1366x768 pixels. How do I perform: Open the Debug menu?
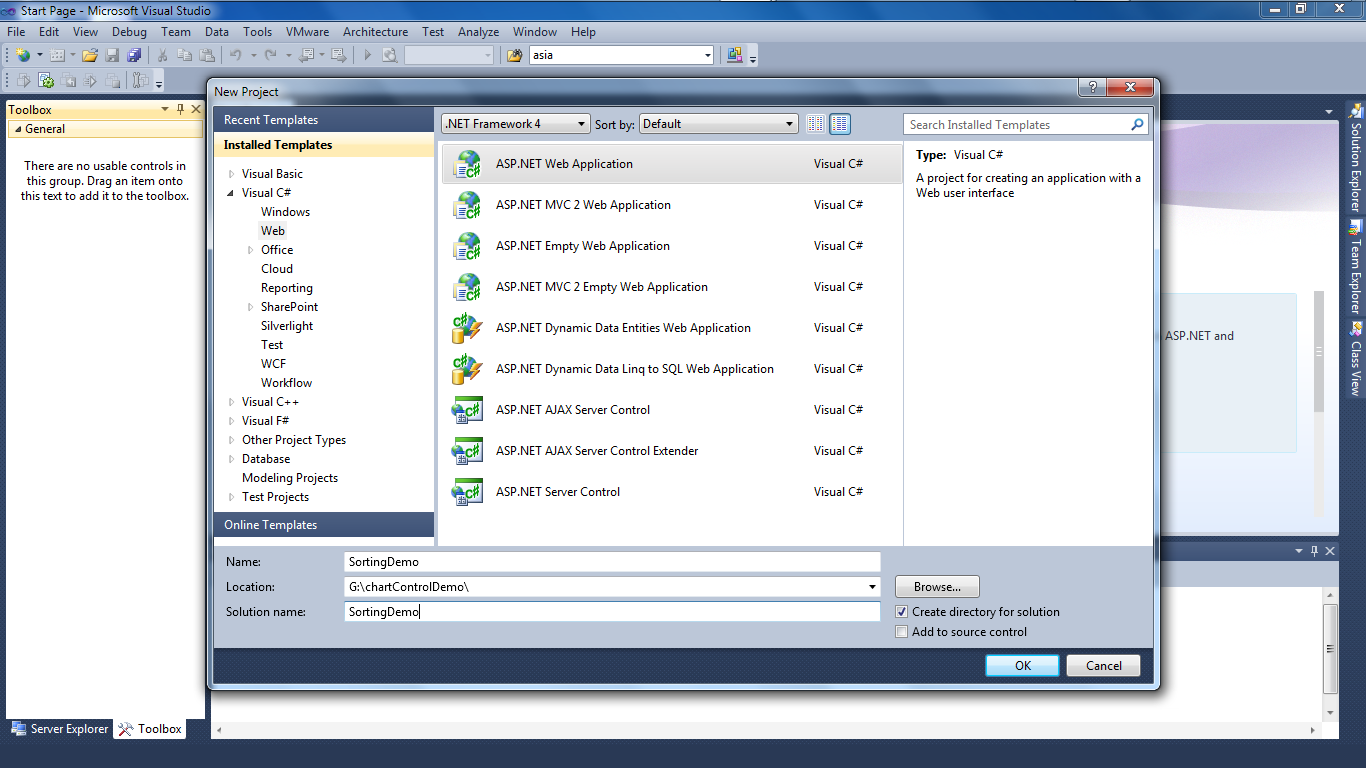pyautogui.click(x=129, y=32)
